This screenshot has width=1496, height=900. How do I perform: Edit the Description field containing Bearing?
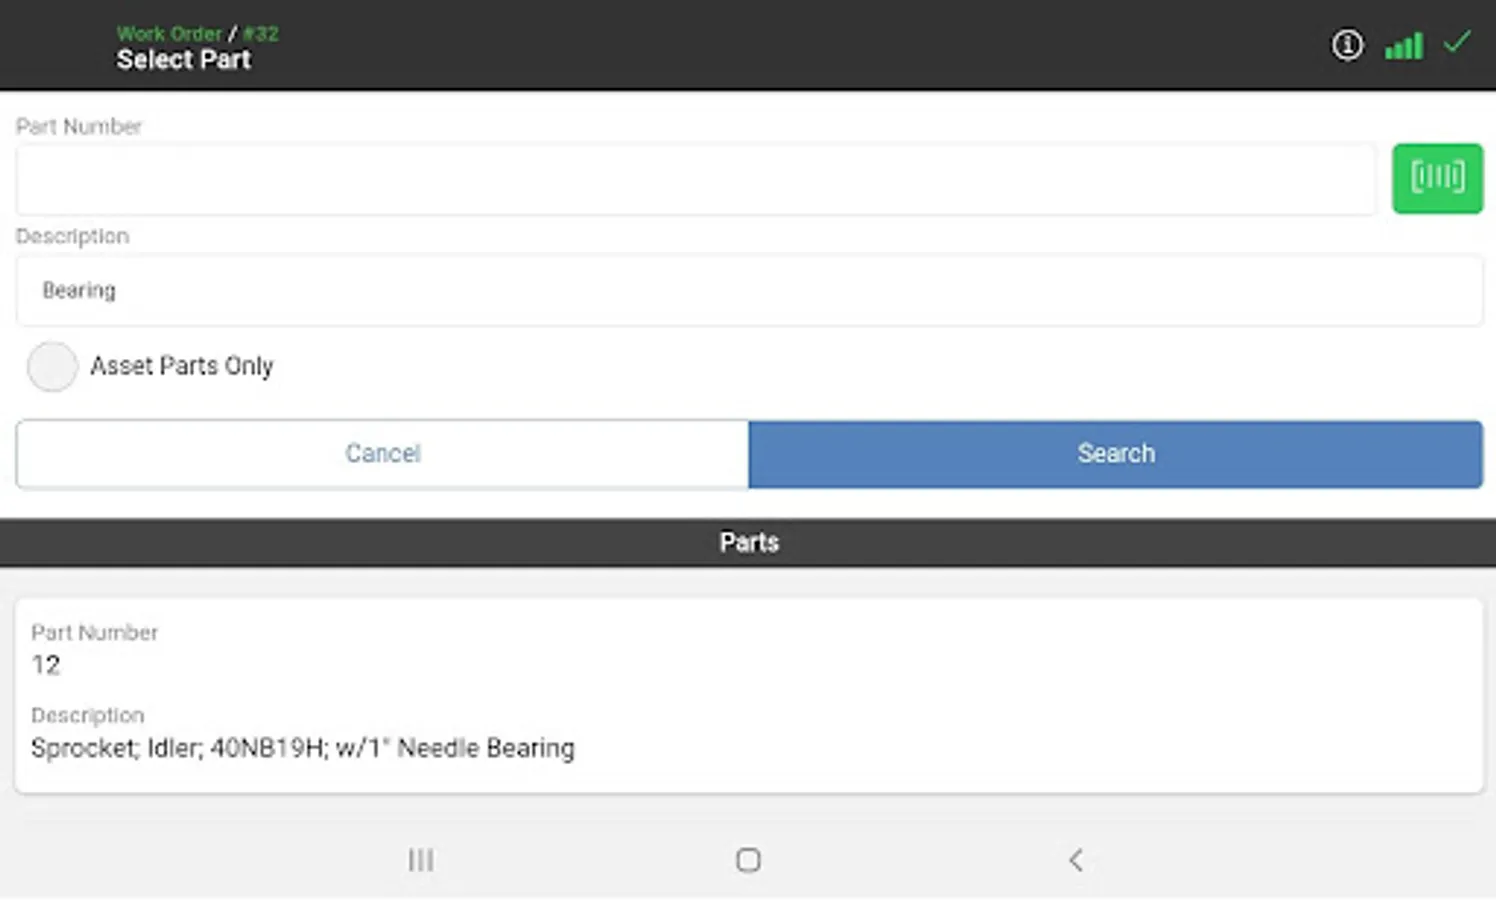tap(748, 290)
